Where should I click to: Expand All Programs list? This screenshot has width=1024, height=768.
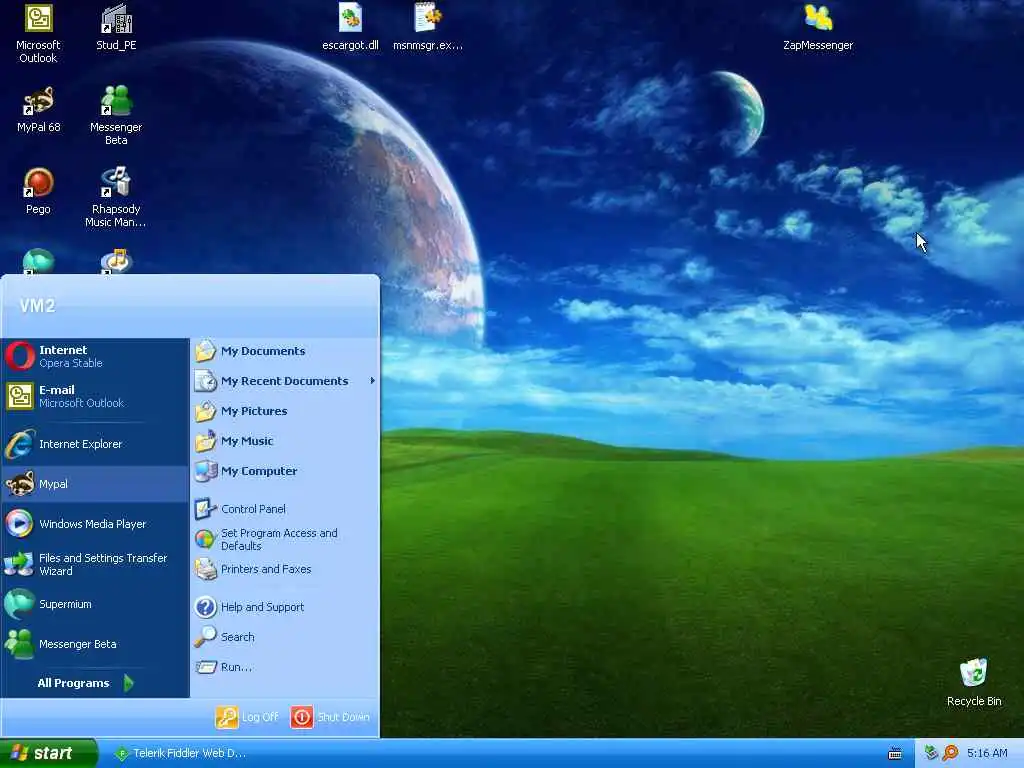[x=86, y=683]
